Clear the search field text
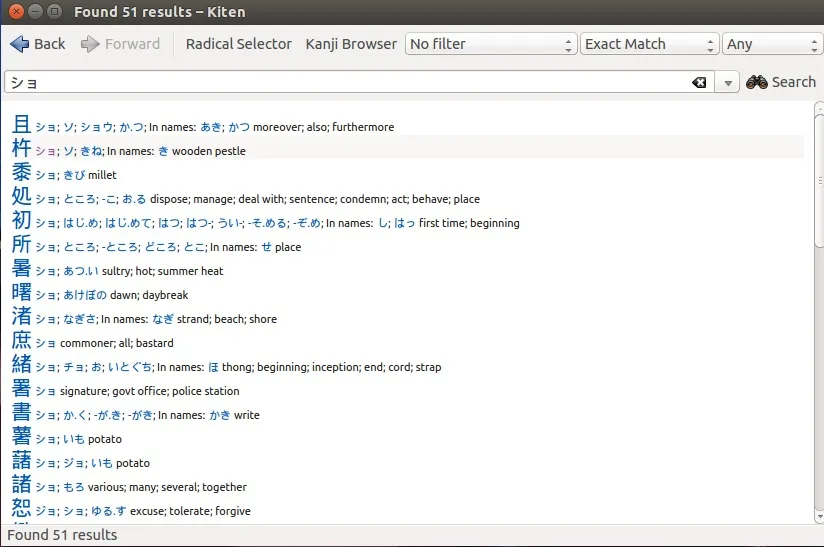Viewport: 824px width, 547px height. coord(699,83)
